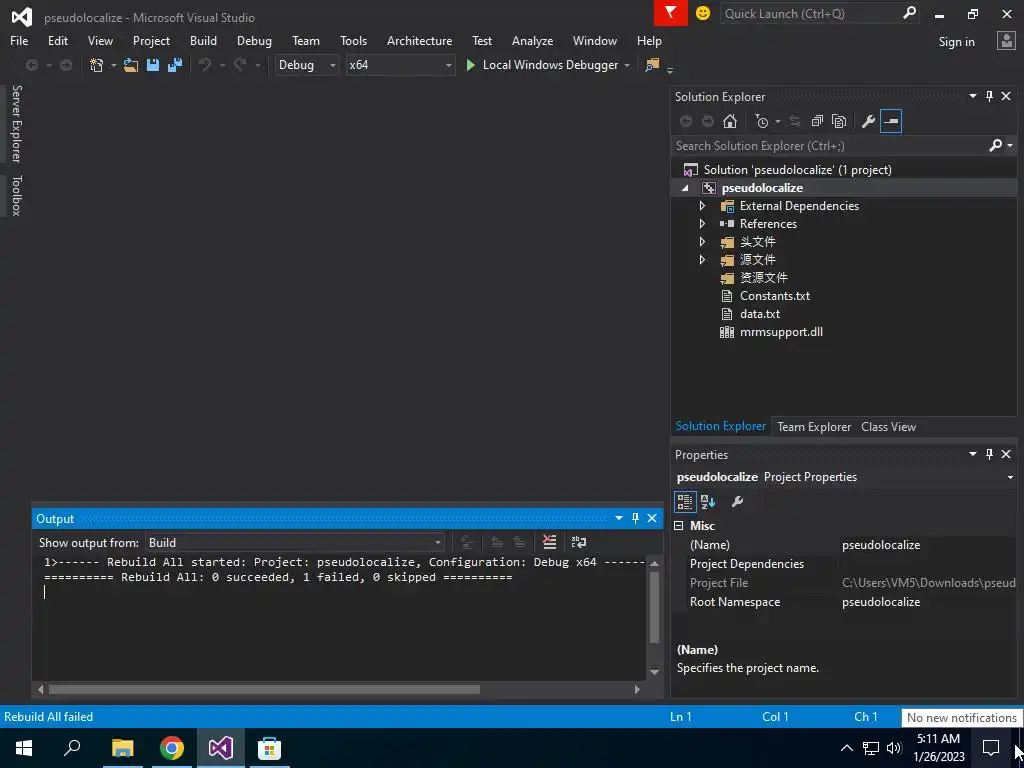Open the x64 platform dropdown
Image resolution: width=1024 pixels, height=768 pixels.
(x=400, y=65)
